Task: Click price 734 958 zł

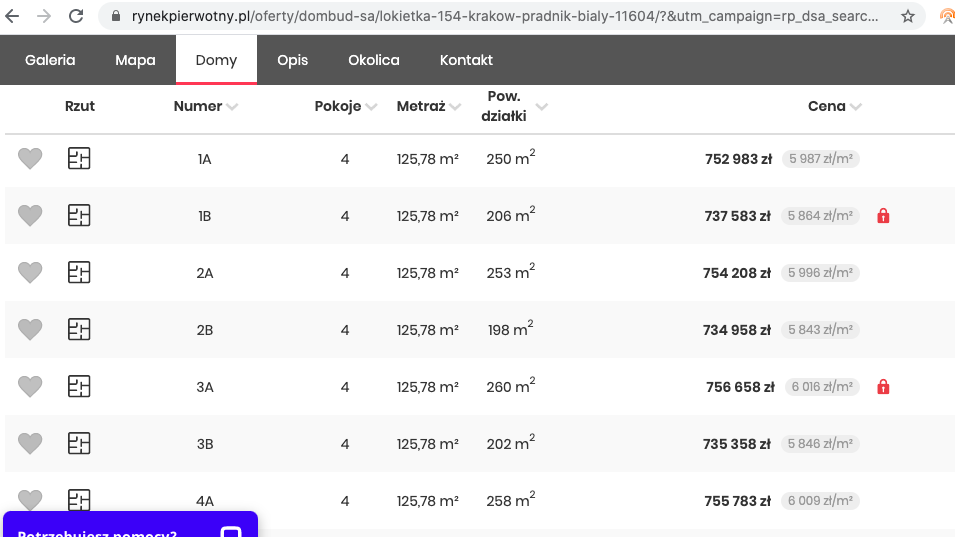Action: click(x=737, y=330)
